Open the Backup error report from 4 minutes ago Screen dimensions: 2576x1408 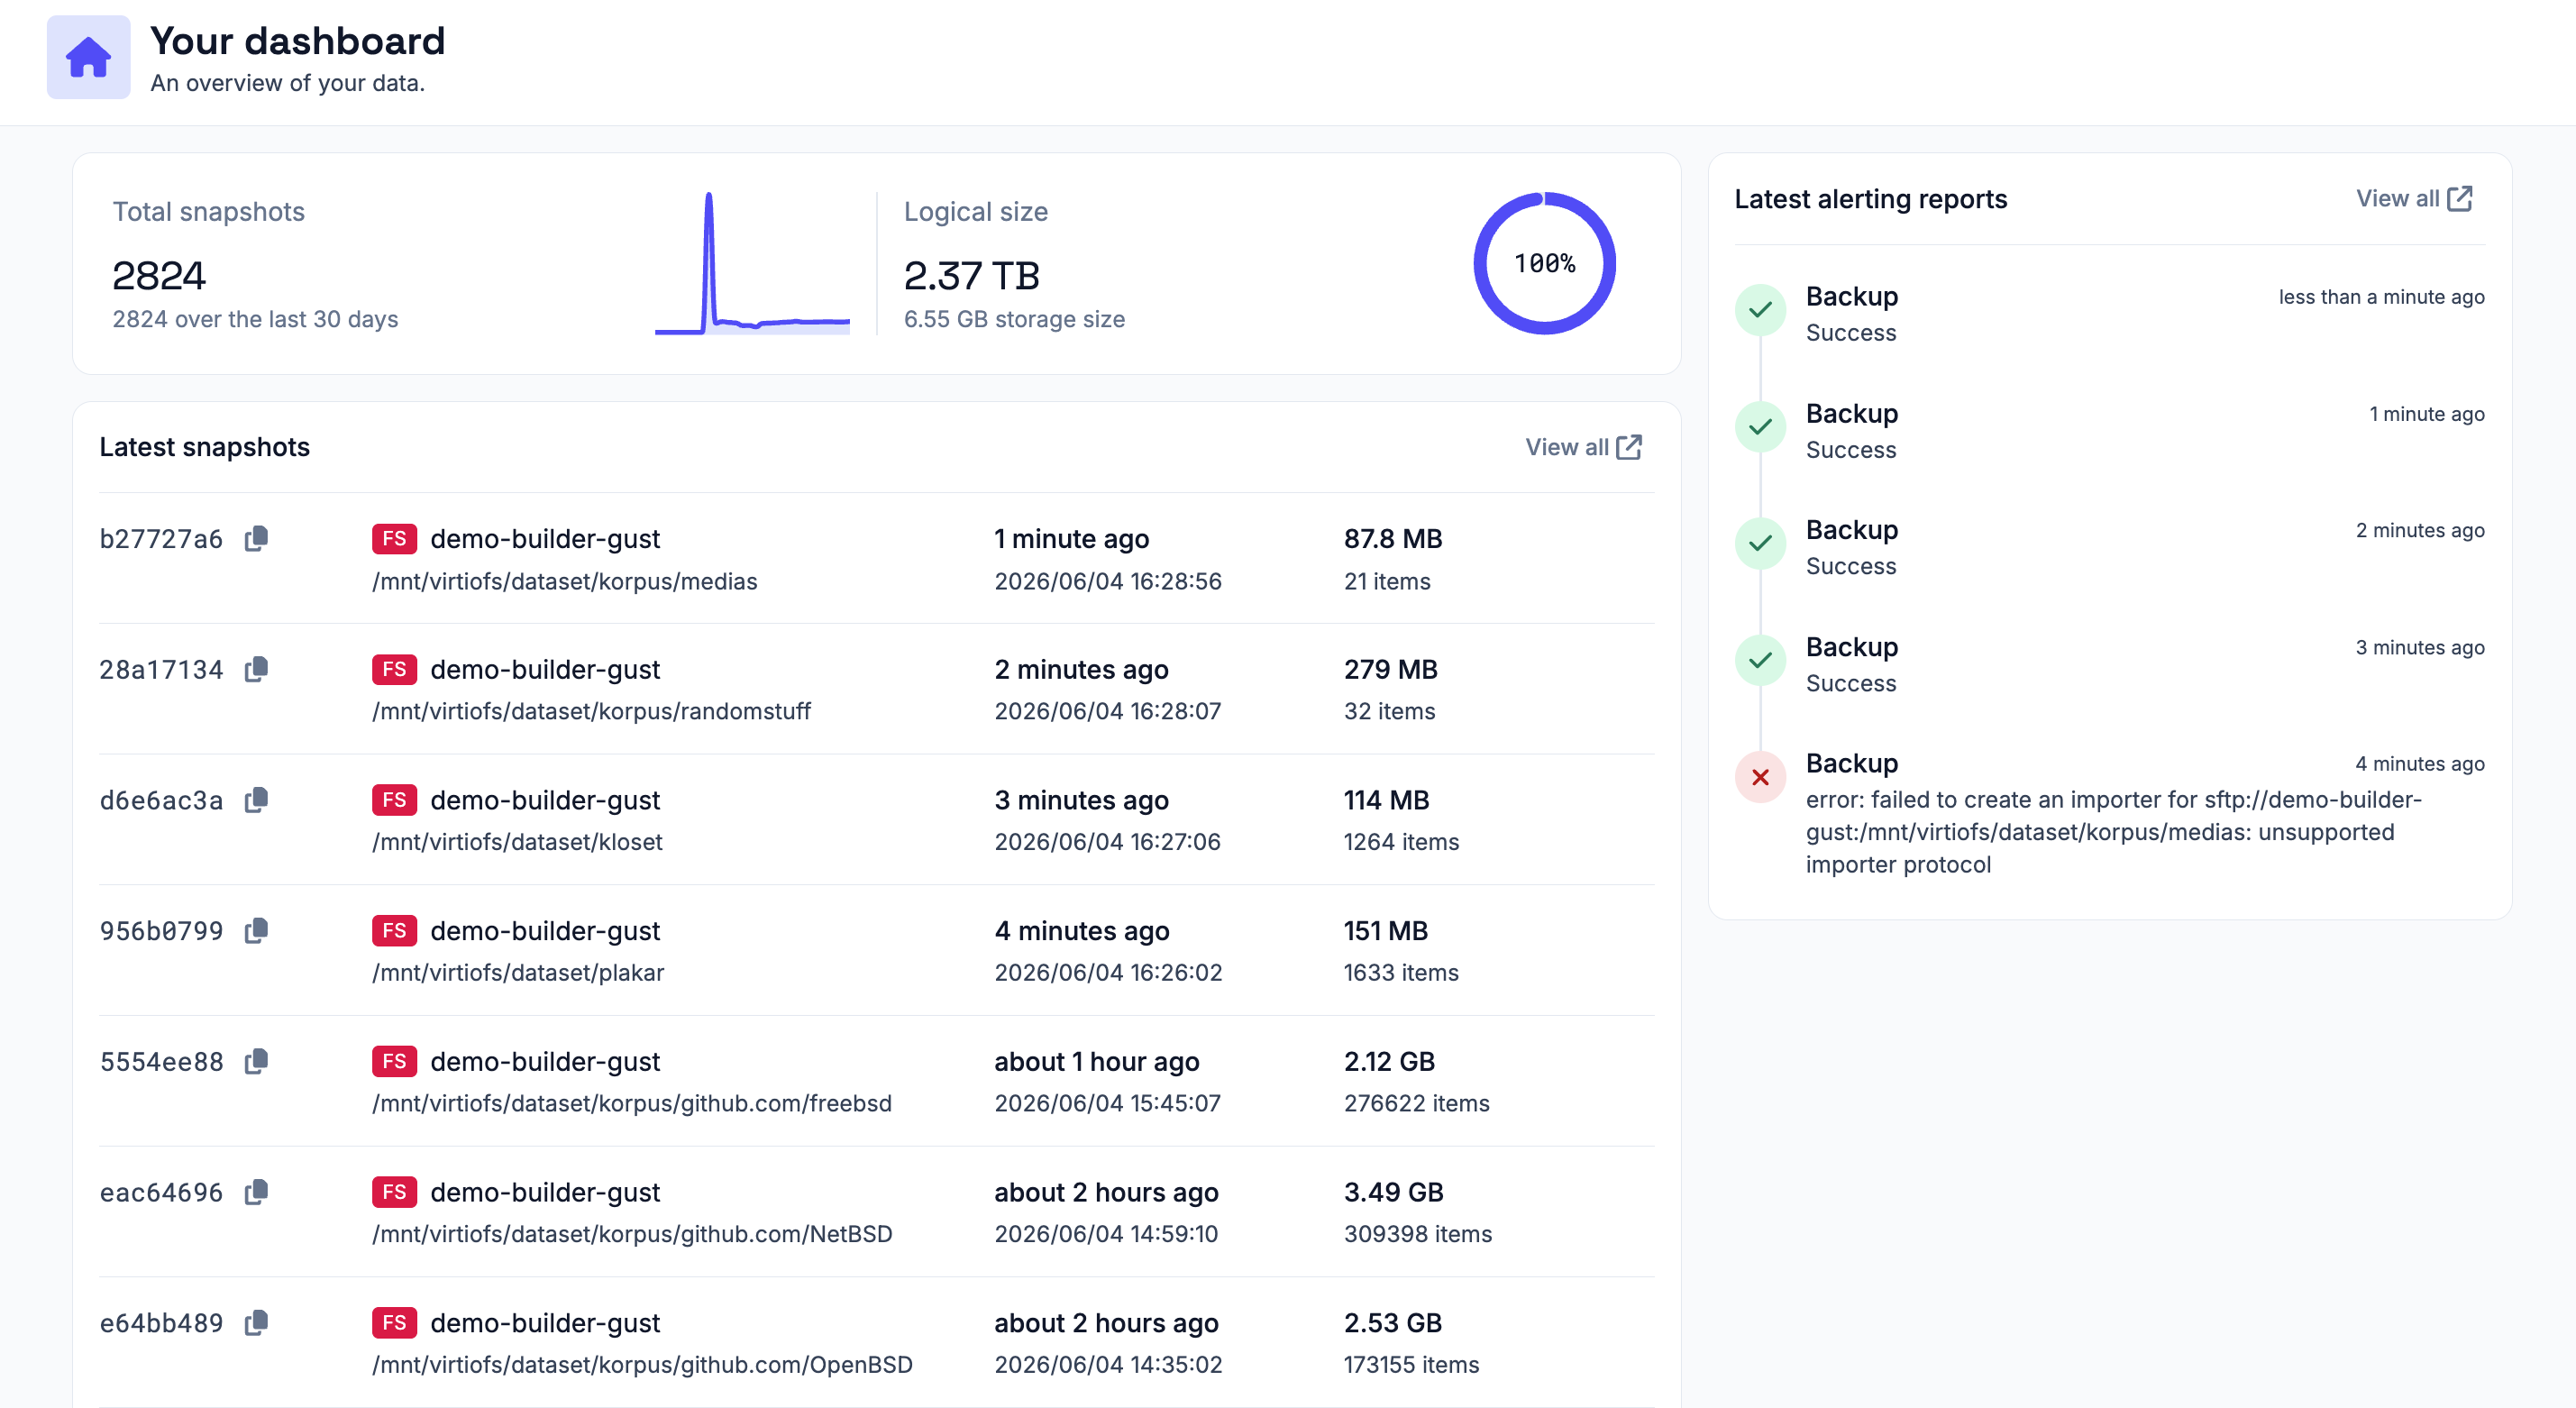tap(2109, 814)
